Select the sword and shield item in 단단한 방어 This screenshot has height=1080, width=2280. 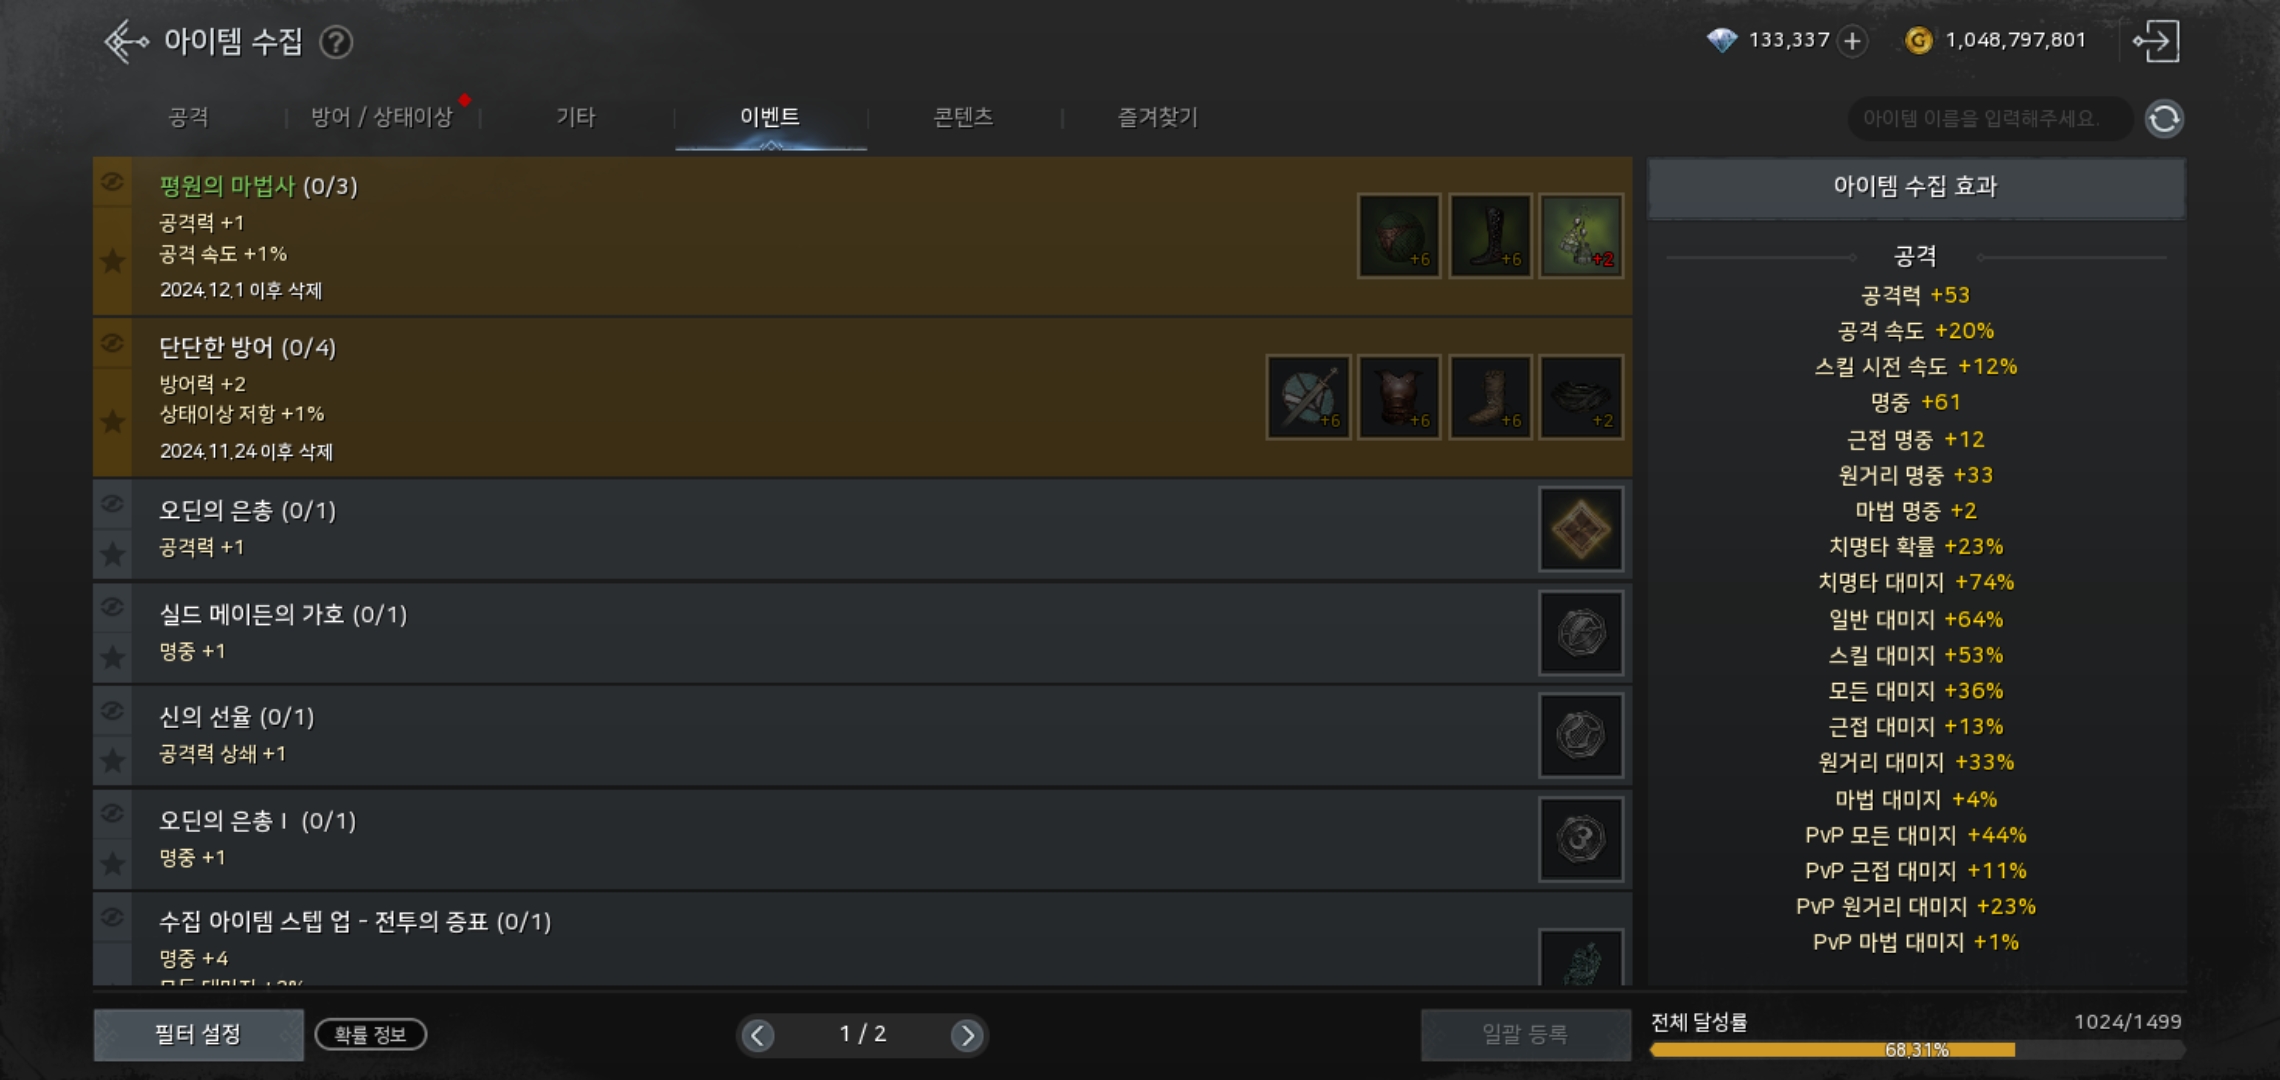(1308, 397)
